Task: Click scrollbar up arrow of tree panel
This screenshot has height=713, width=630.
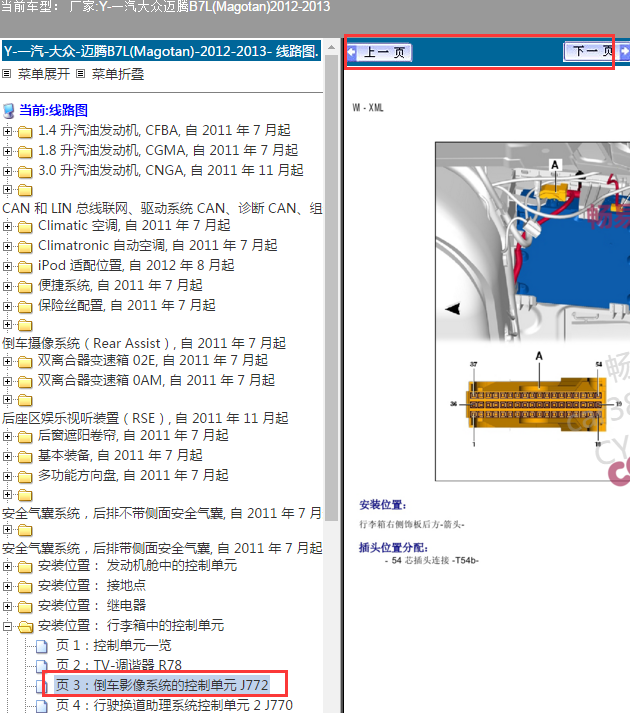Action: [332, 47]
